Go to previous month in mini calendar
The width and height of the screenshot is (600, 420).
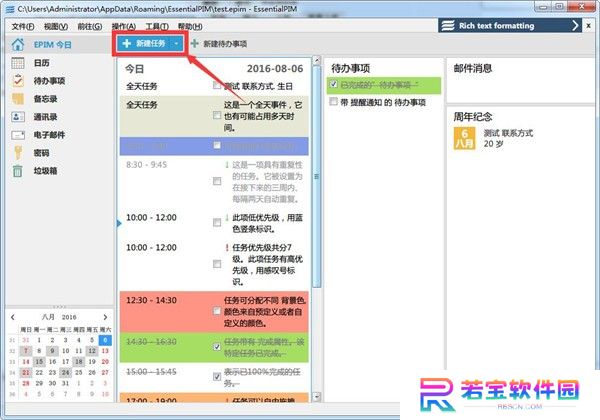(x=13, y=317)
